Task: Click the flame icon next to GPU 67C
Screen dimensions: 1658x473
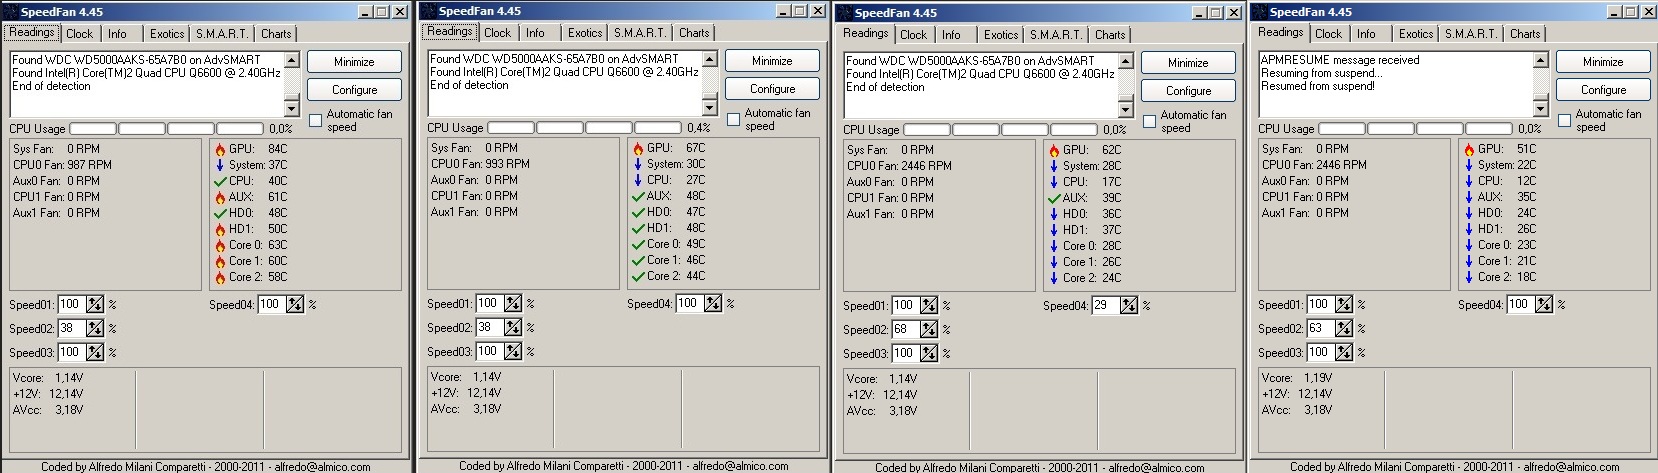Action: 638,148
